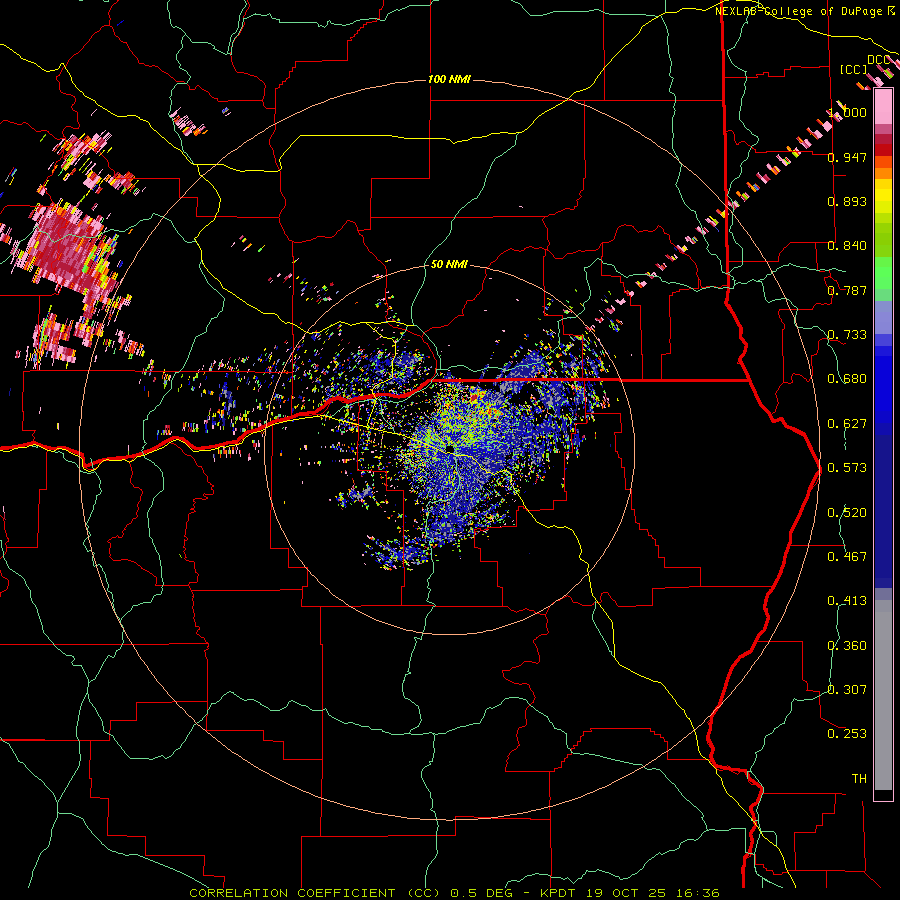Image resolution: width=900 pixels, height=900 pixels.
Task: Click the [CC] legend header label
Action: click(x=854, y=69)
